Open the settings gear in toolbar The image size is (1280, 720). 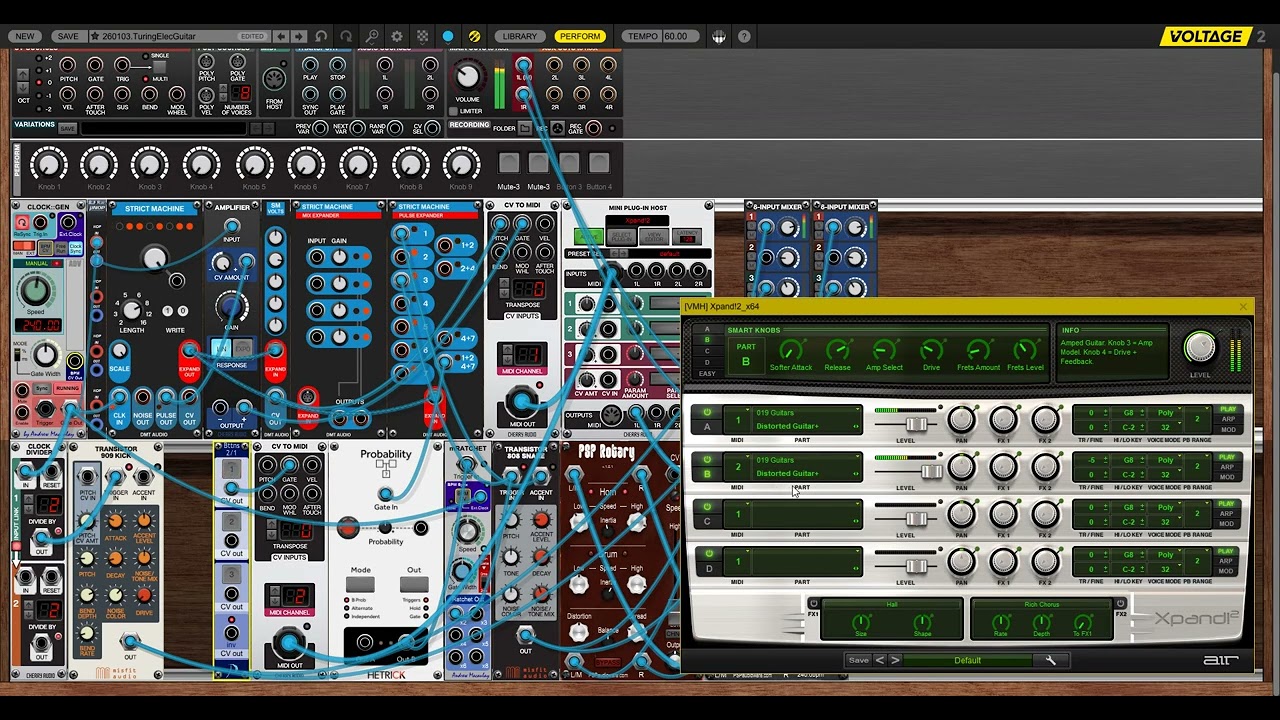pyautogui.click(x=397, y=36)
